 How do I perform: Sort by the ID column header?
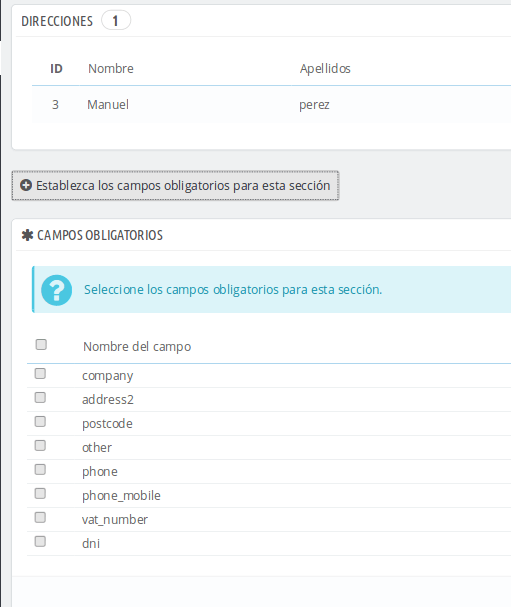[x=56, y=69]
